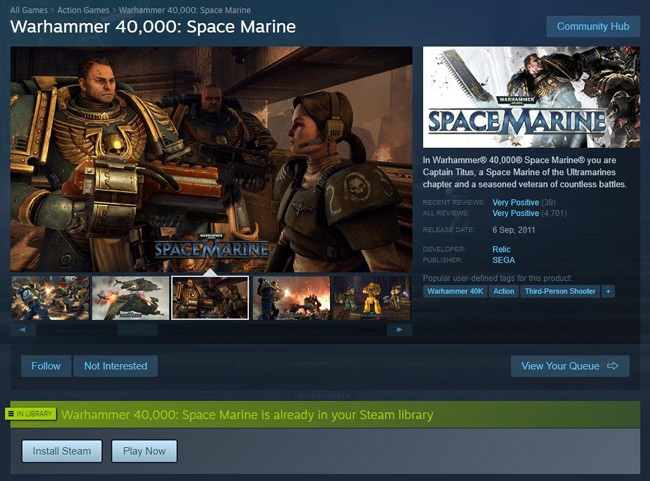Click the Third-Person Shooter tag
Image resolution: width=650 pixels, height=481 pixels.
(x=560, y=291)
